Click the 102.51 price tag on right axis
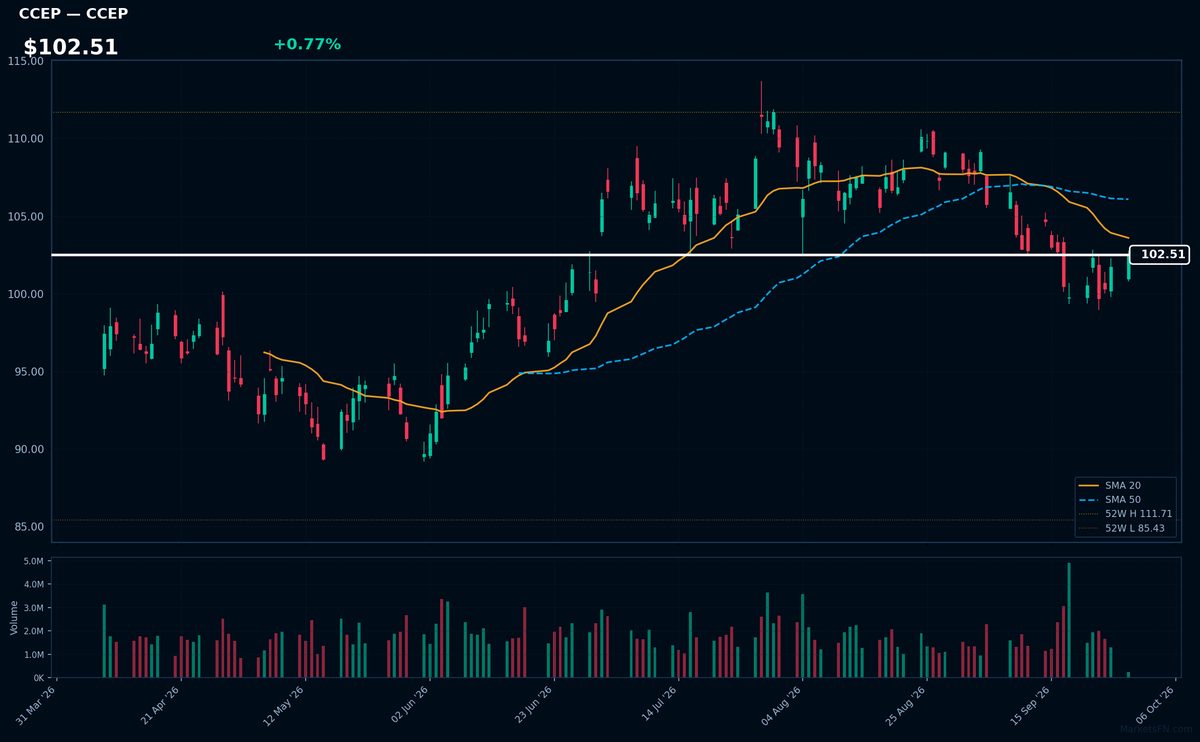 [1159, 255]
